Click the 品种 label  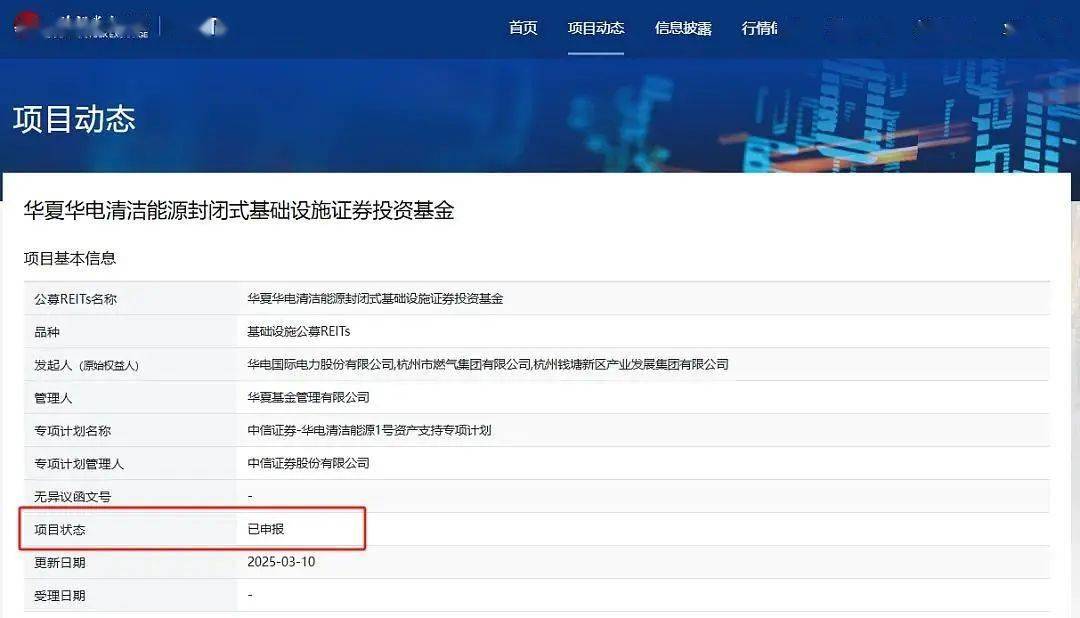47,332
